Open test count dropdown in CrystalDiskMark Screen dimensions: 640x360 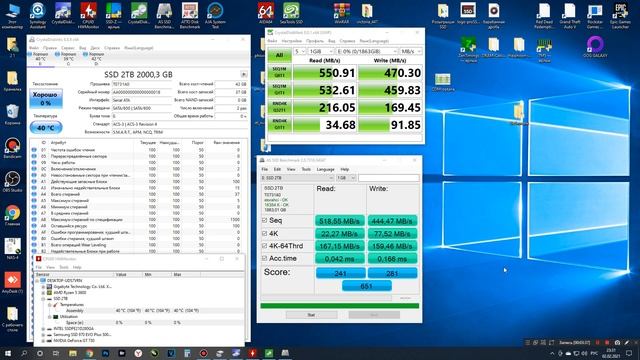(x=300, y=51)
